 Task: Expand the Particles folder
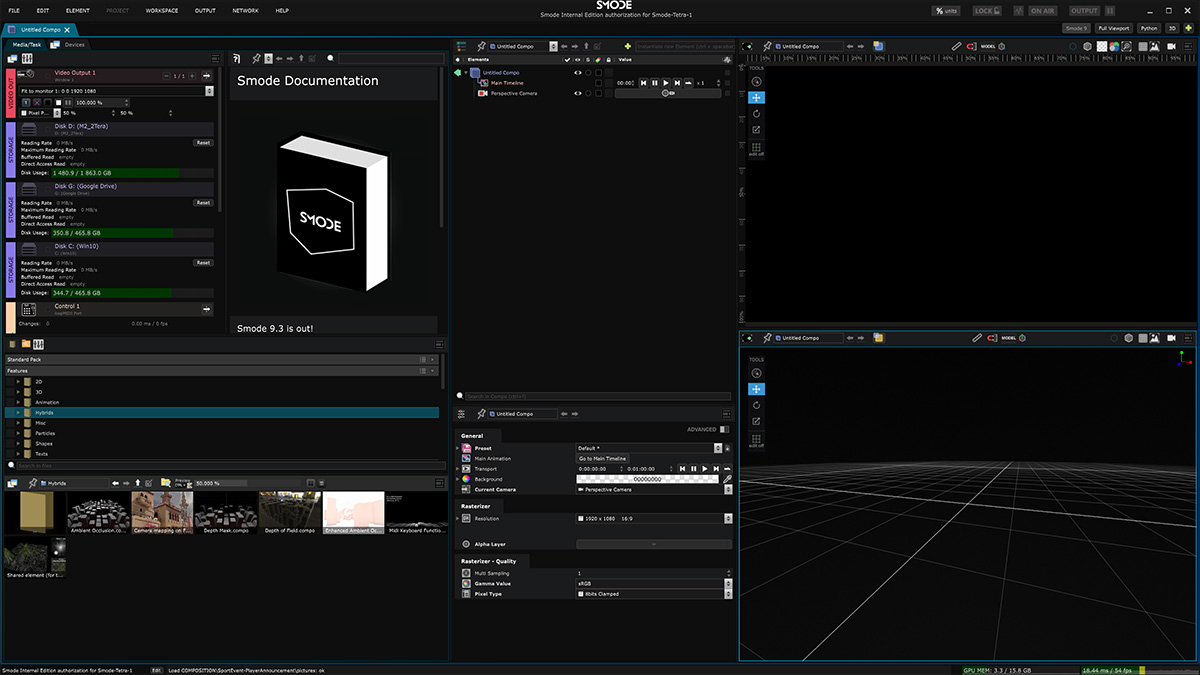(x=18, y=433)
